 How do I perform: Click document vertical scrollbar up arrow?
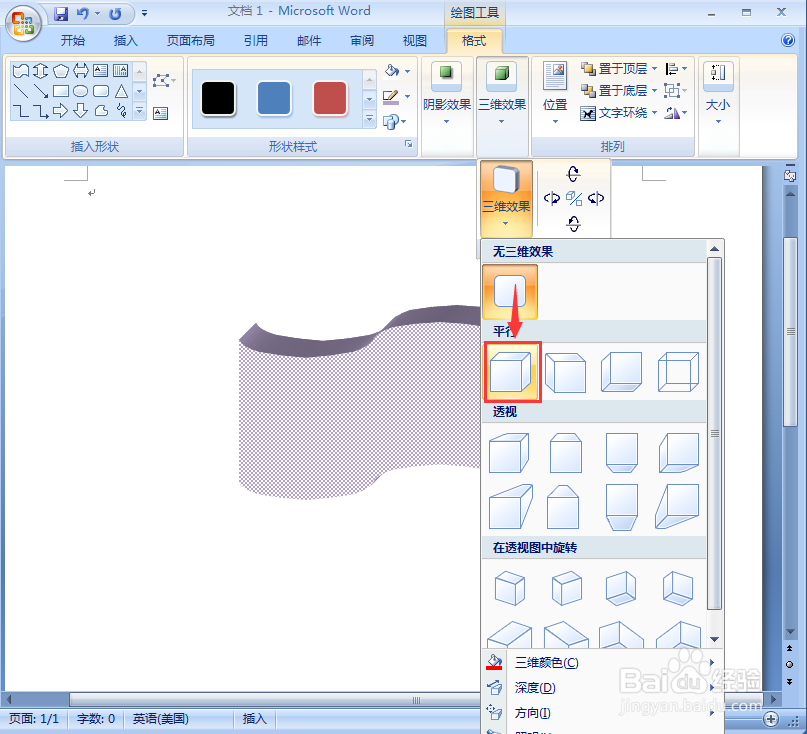790,194
